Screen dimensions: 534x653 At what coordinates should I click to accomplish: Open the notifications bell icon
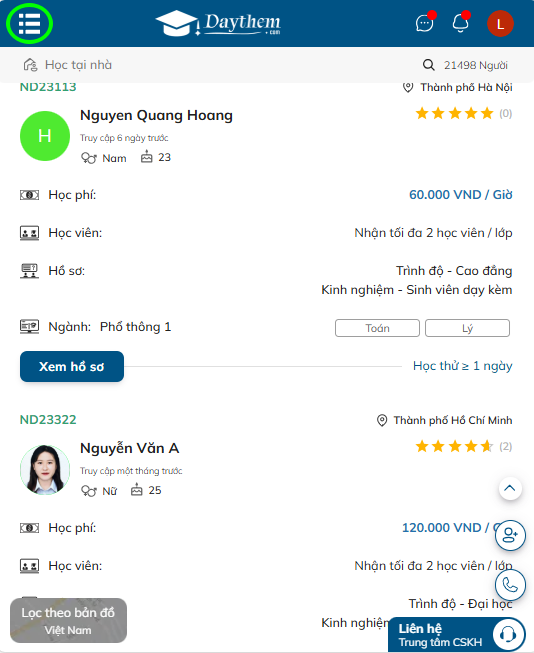(x=460, y=23)
